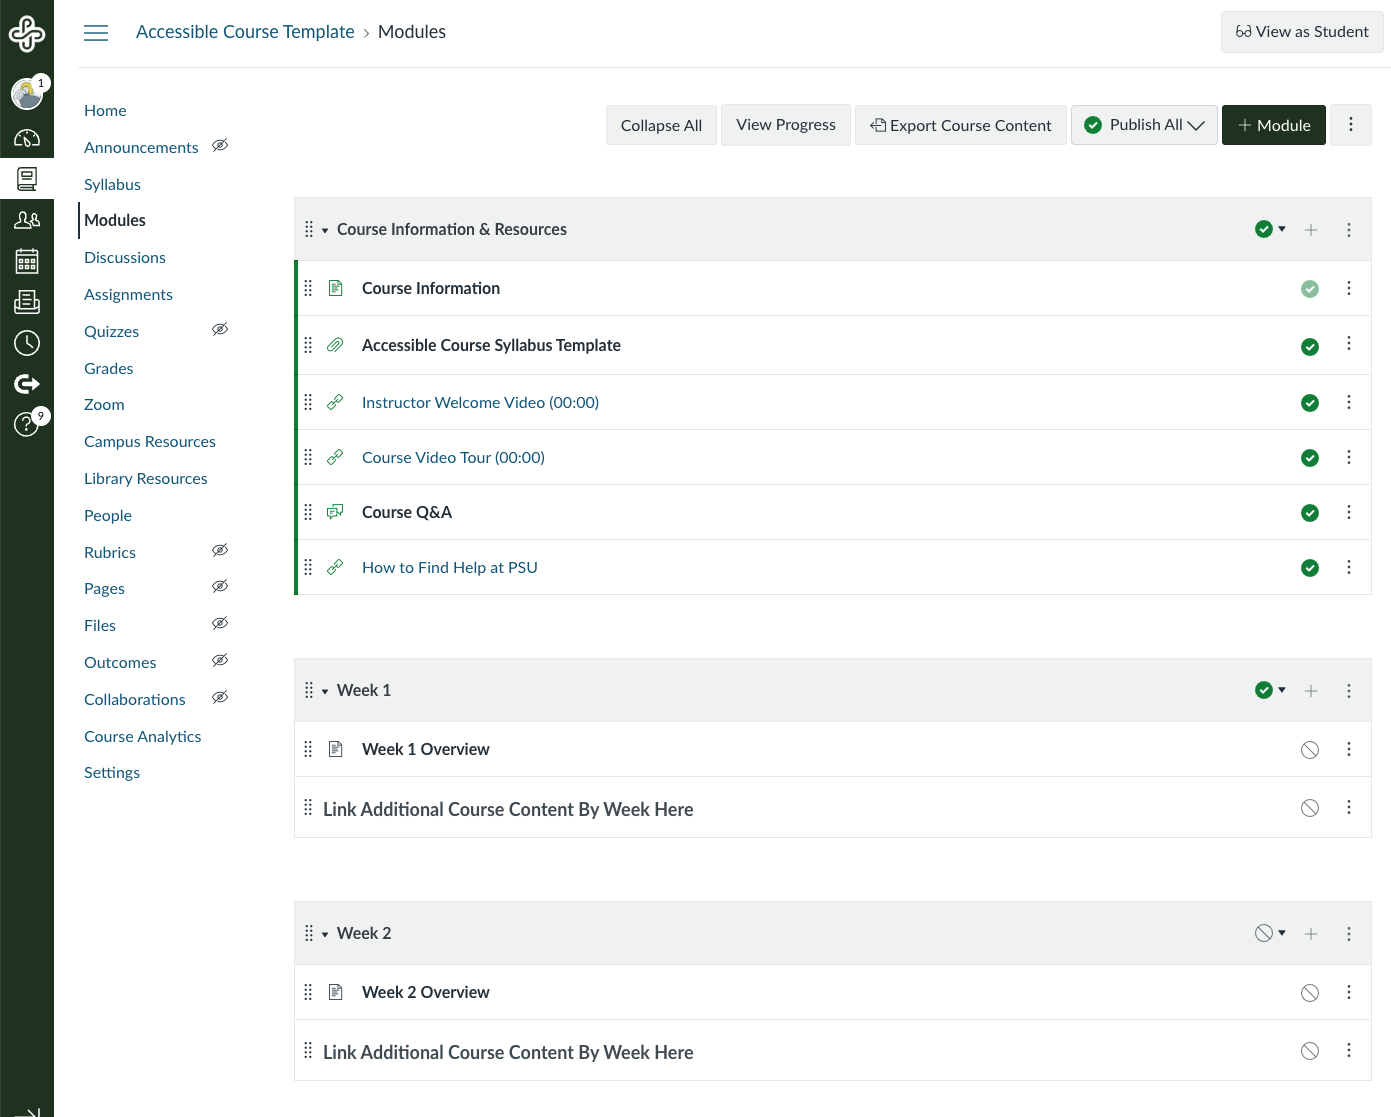Viewport: 1391px width, 1117px height.
Task: Open Week 2 publish status dropdown
Action: click(x=1269, y=933)
